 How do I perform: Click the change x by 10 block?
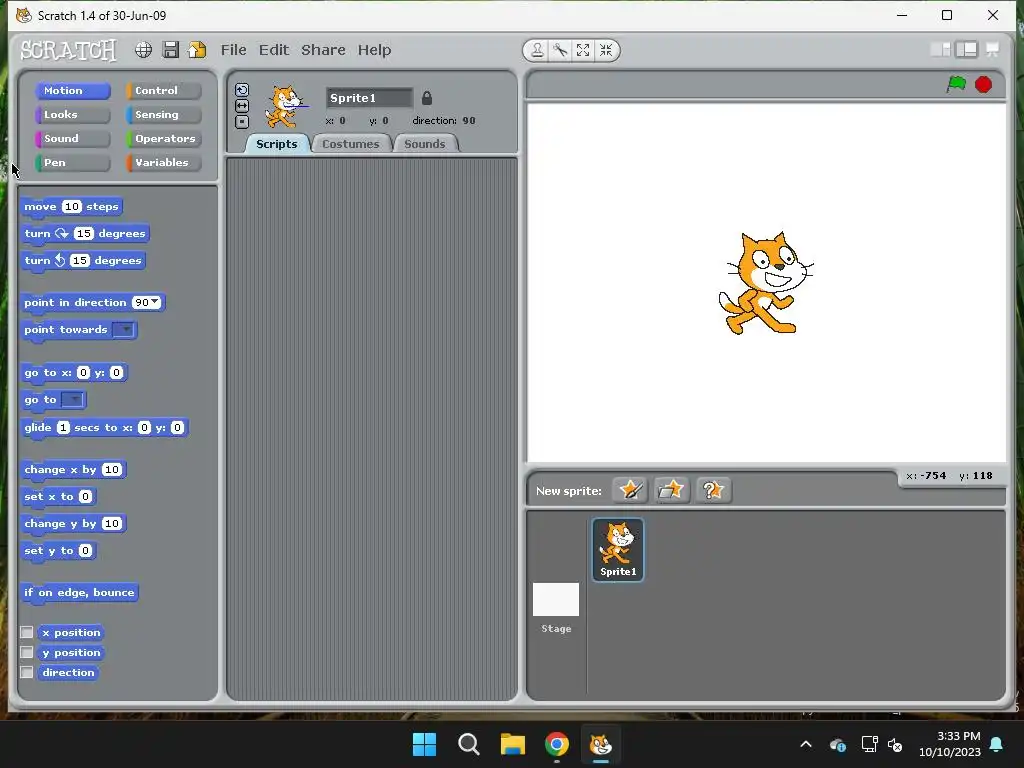[x=73, y=470]
